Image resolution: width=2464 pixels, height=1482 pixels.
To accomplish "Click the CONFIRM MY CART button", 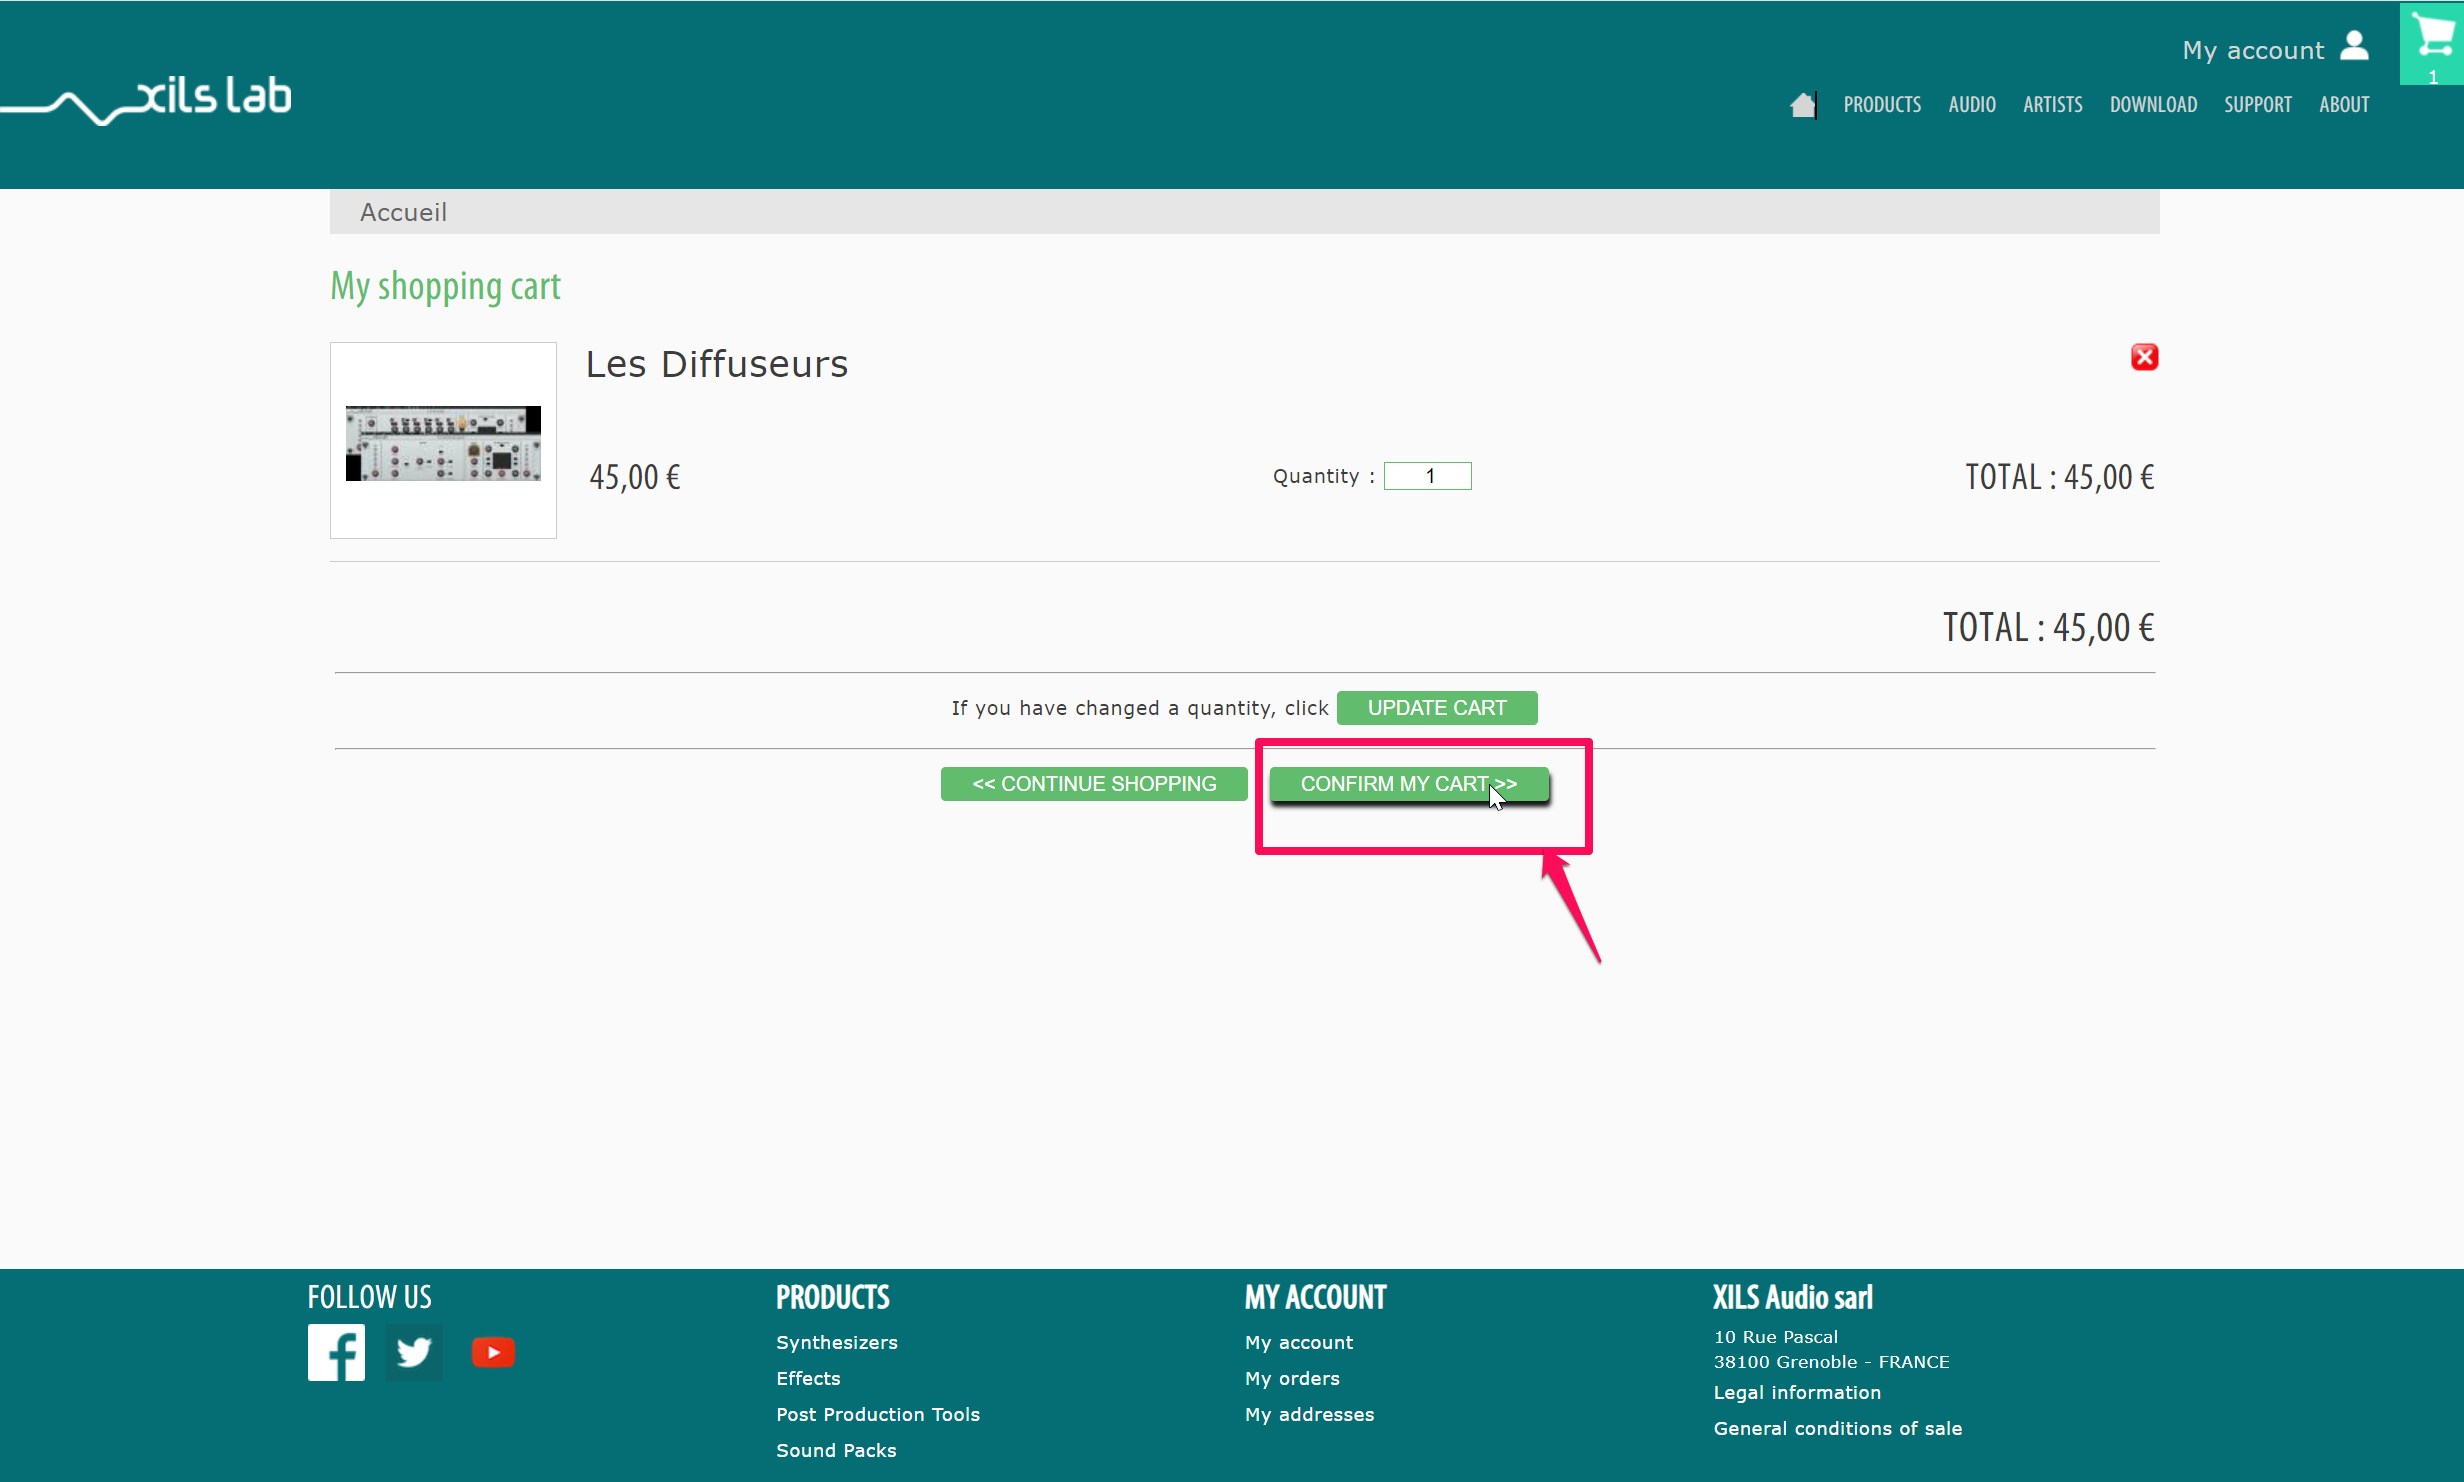I will 1408,784.
